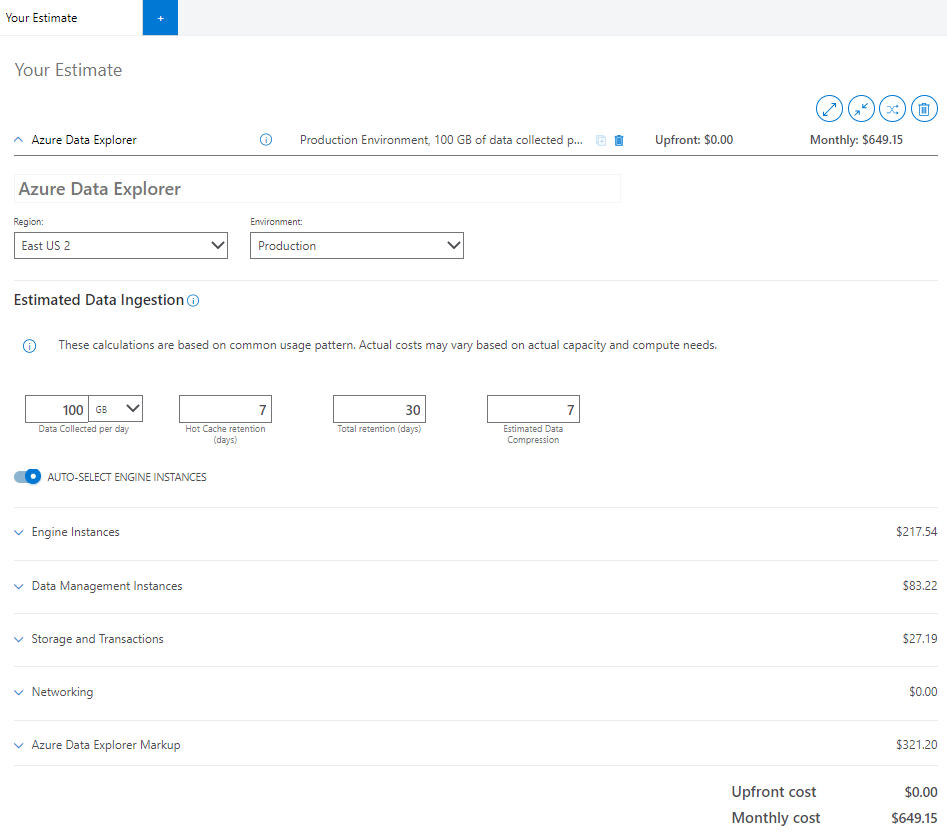Click info icon beside Azure Data Explorer header
The image size is (947, 836).
coord(266,140)
